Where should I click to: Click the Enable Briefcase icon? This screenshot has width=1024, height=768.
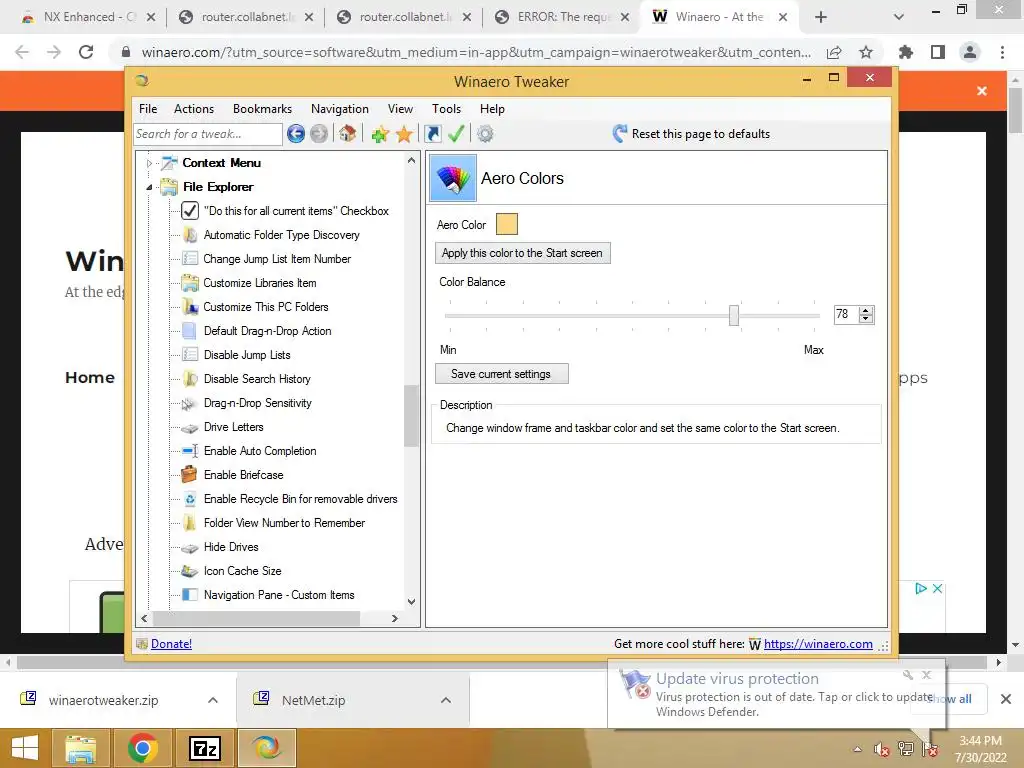pyautogui.click(x=189, y=475)
